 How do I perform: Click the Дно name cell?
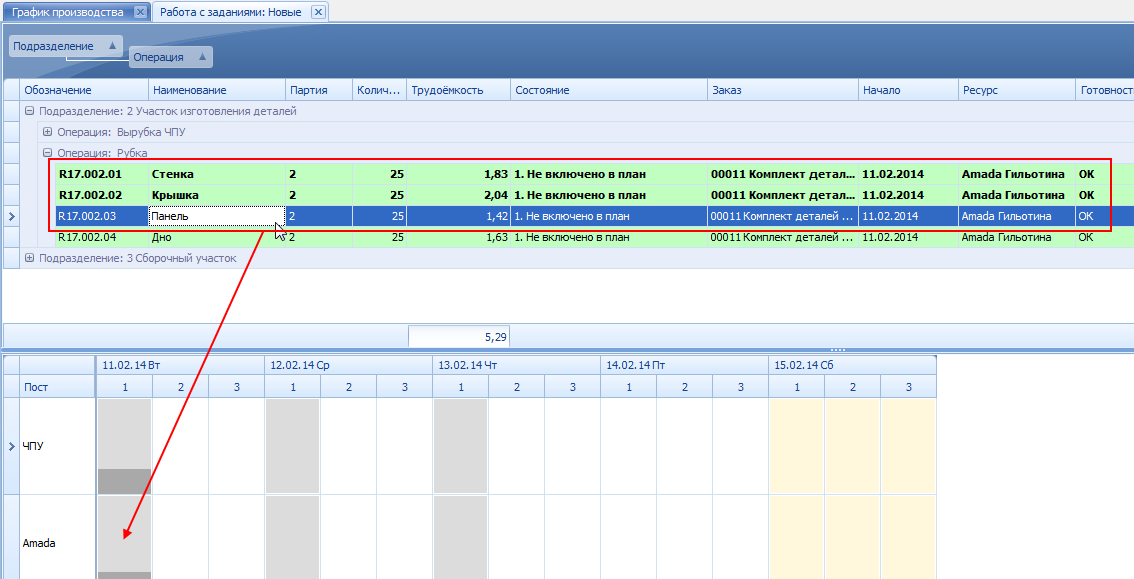coord(217,237)
